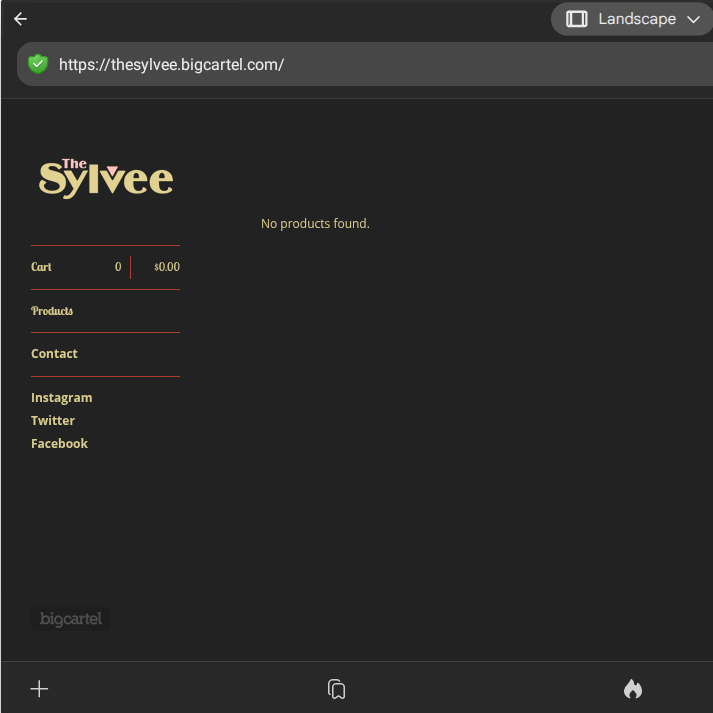Click the $0.00 cart total

coord(167,267)
